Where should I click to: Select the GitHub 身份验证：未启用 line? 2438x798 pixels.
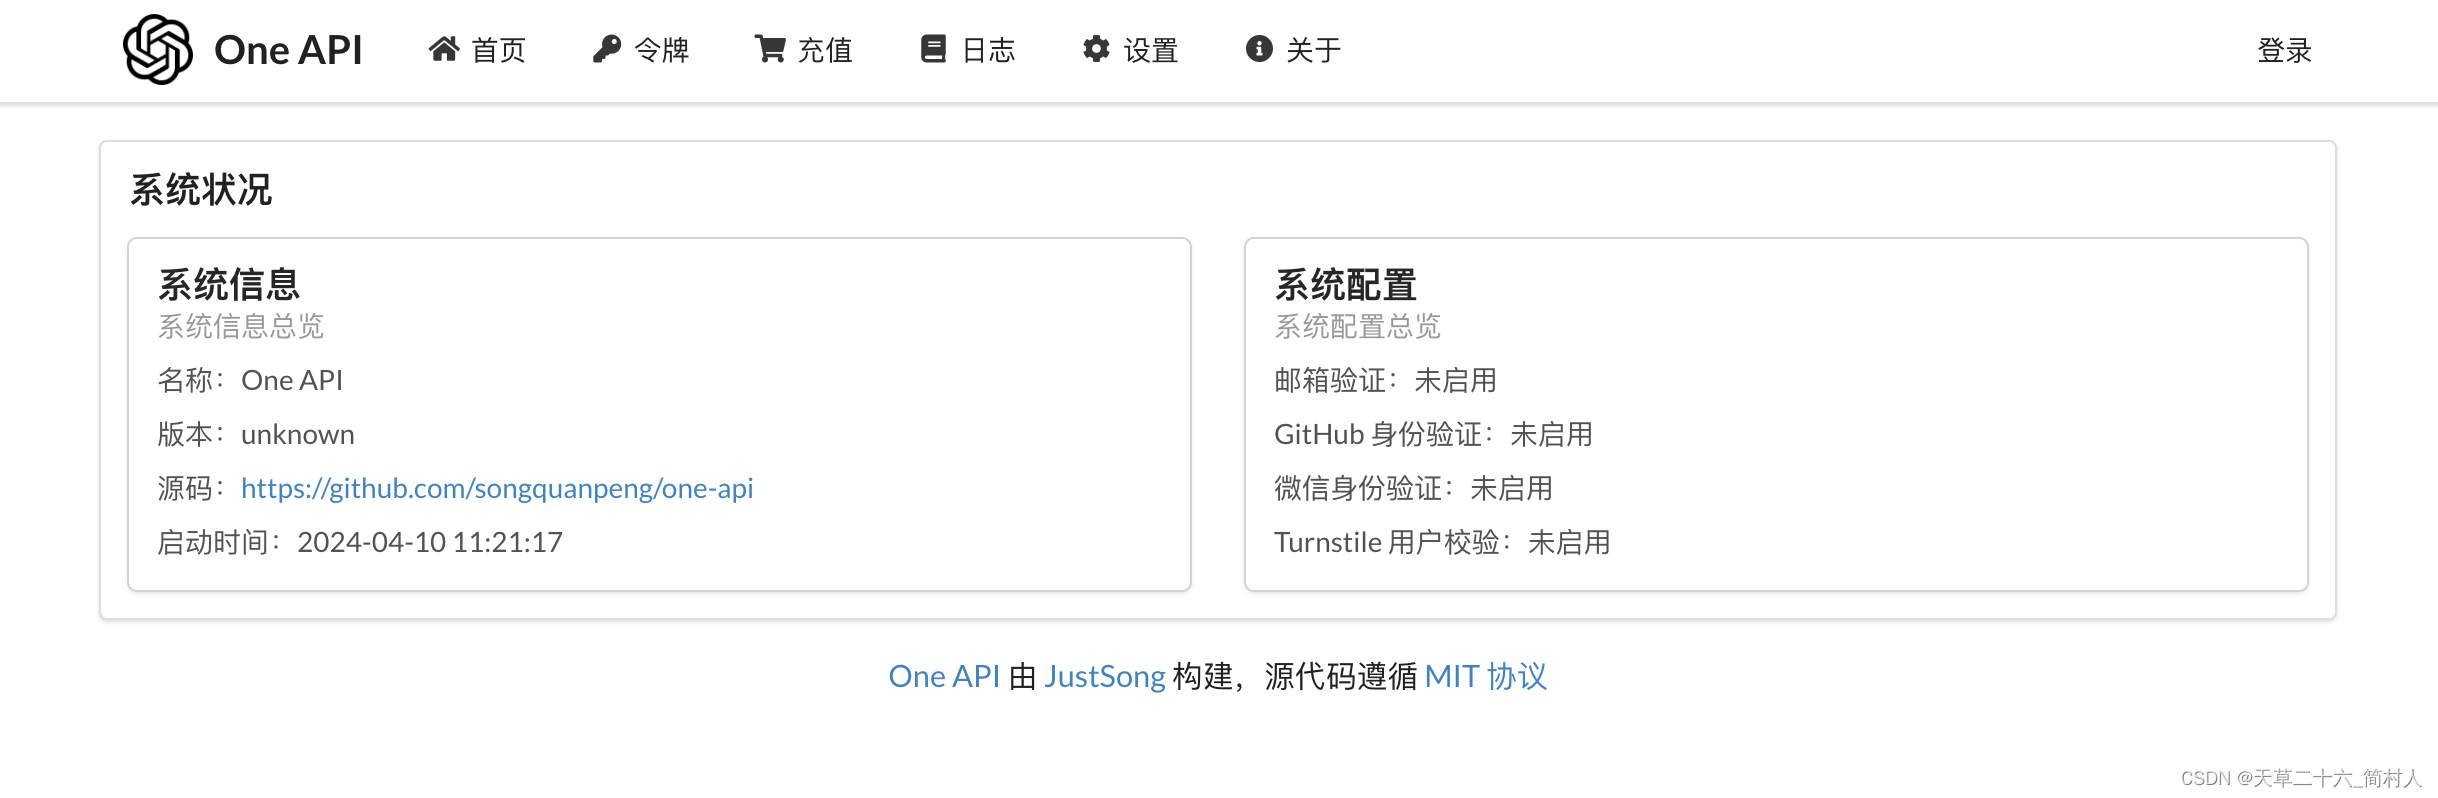point(1434,434)
